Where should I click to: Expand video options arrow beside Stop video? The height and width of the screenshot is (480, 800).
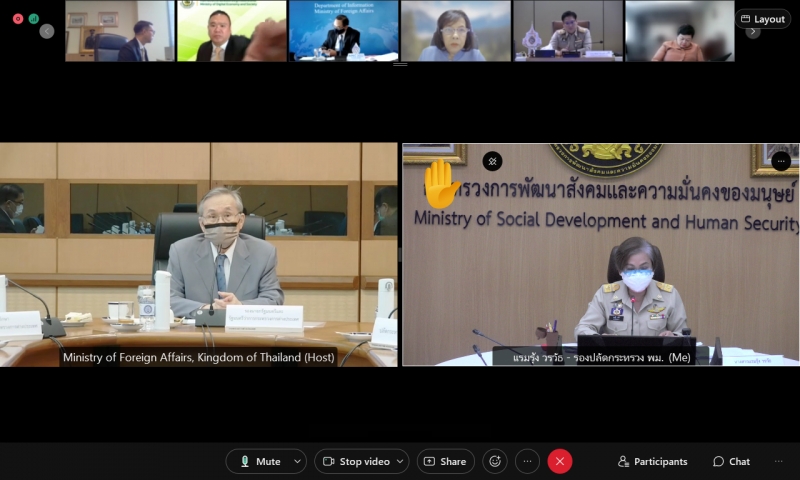(401, 461)
